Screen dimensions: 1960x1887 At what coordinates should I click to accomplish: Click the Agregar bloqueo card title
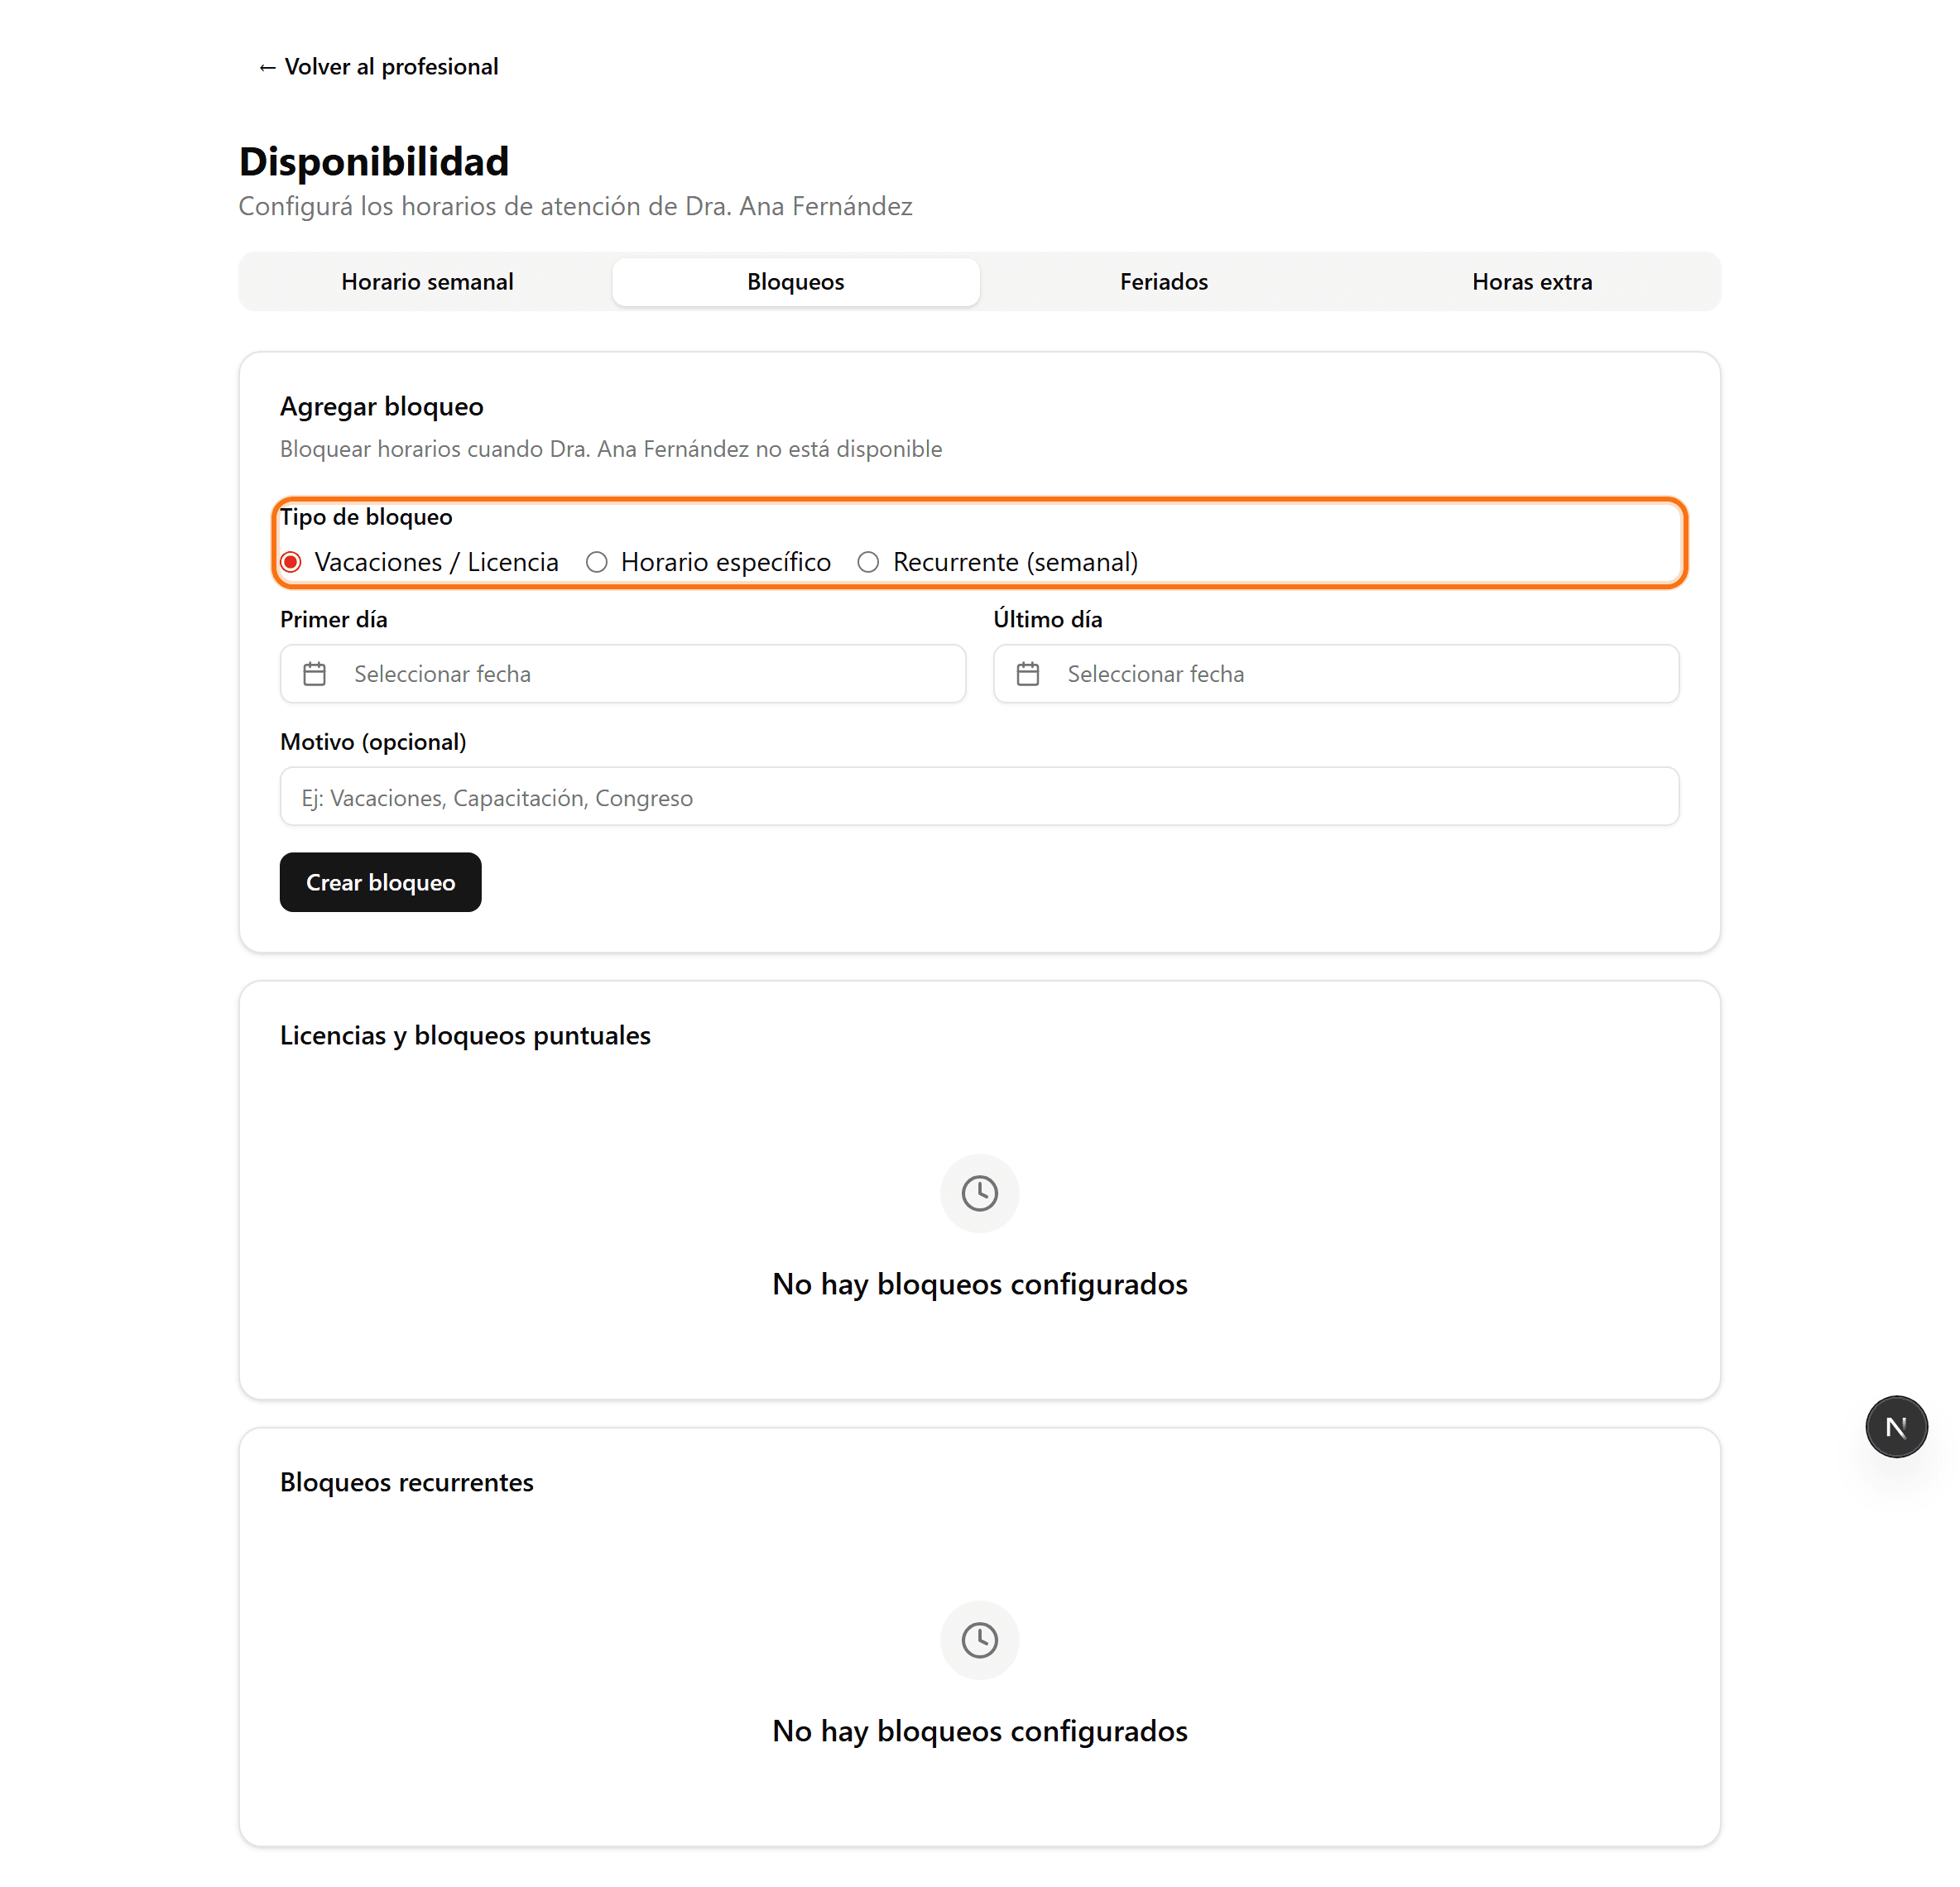[381, 407]
